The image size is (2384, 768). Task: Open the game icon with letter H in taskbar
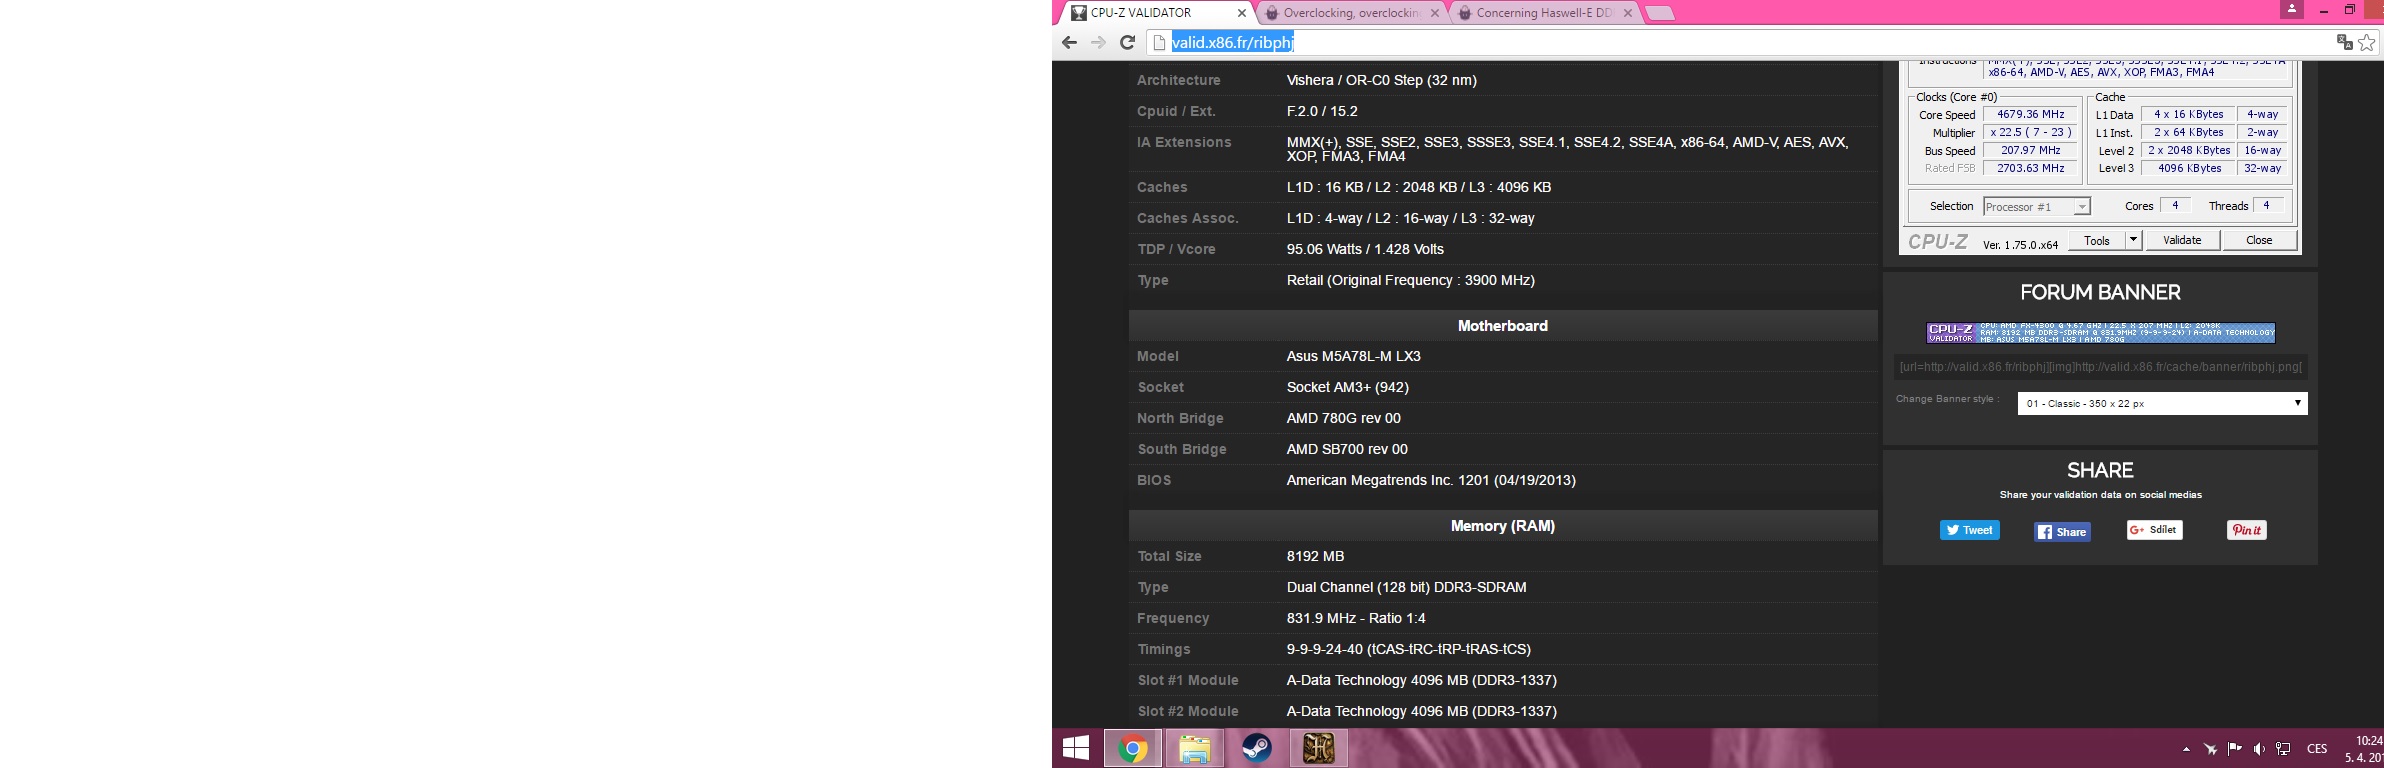[x=1319, y=748]
